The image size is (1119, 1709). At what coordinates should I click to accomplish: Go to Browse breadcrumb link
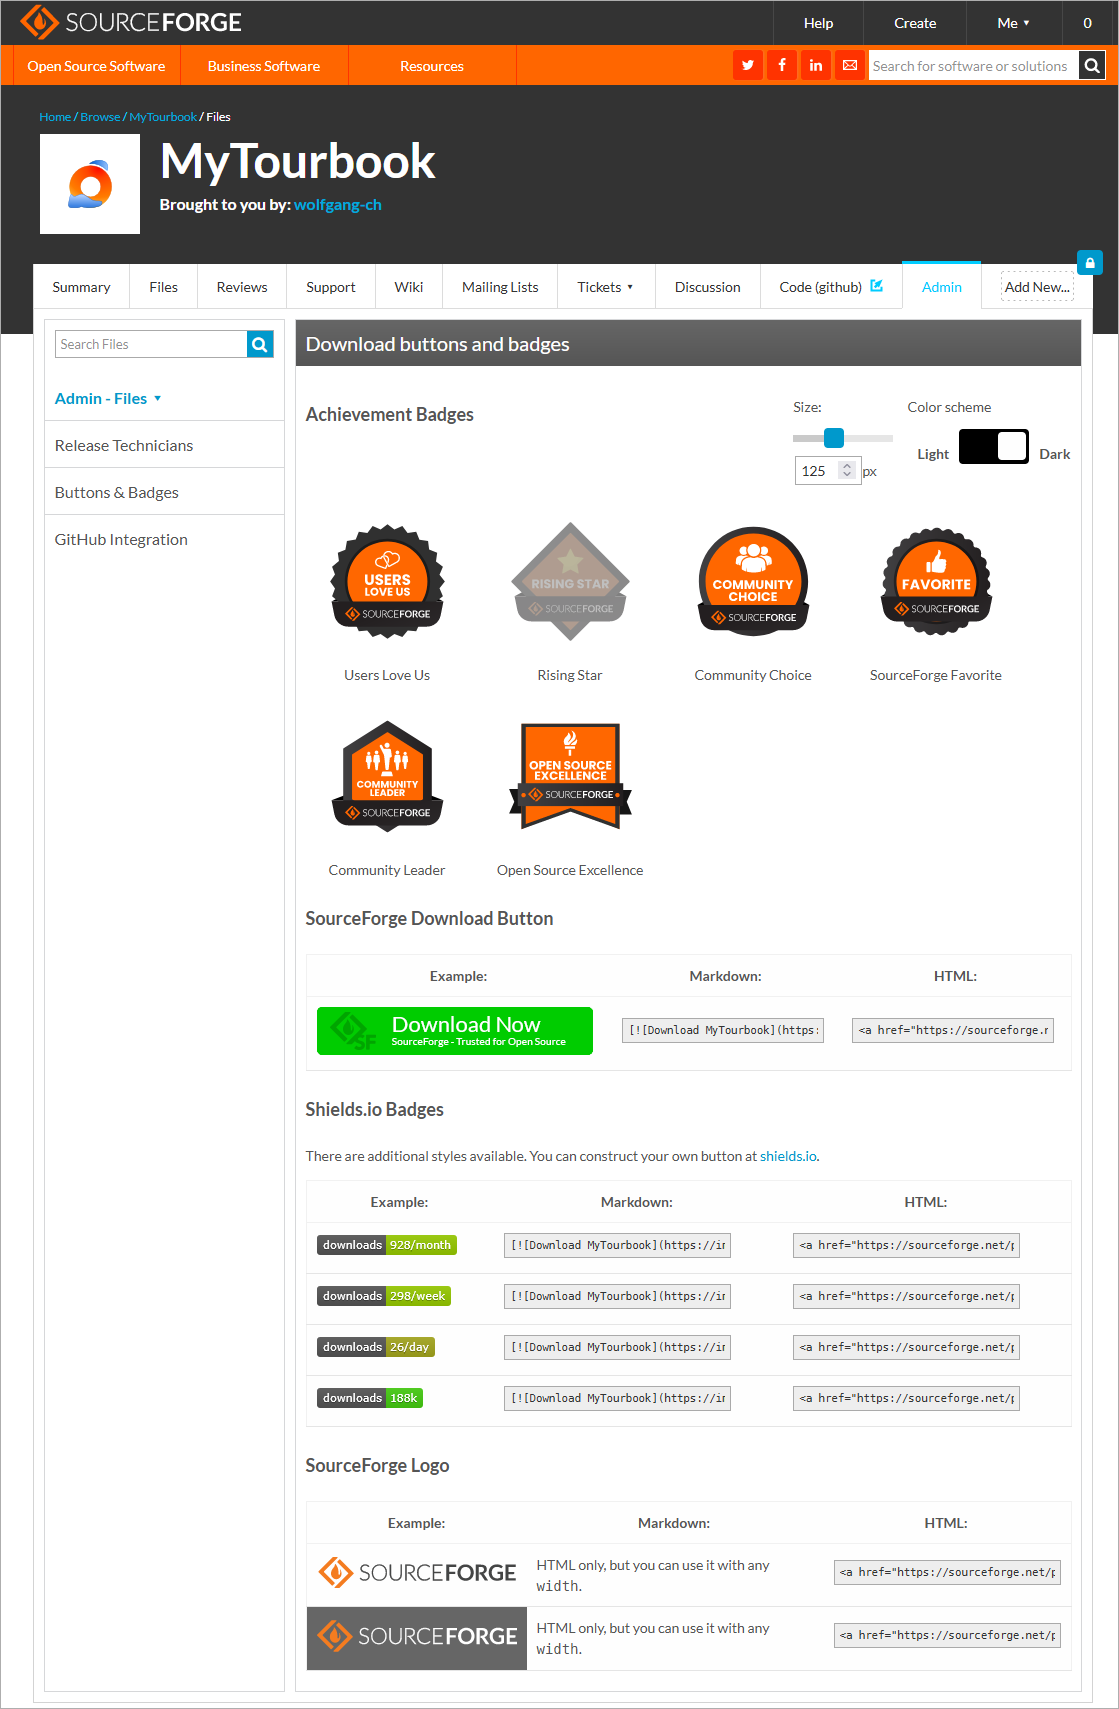[100, 117]
